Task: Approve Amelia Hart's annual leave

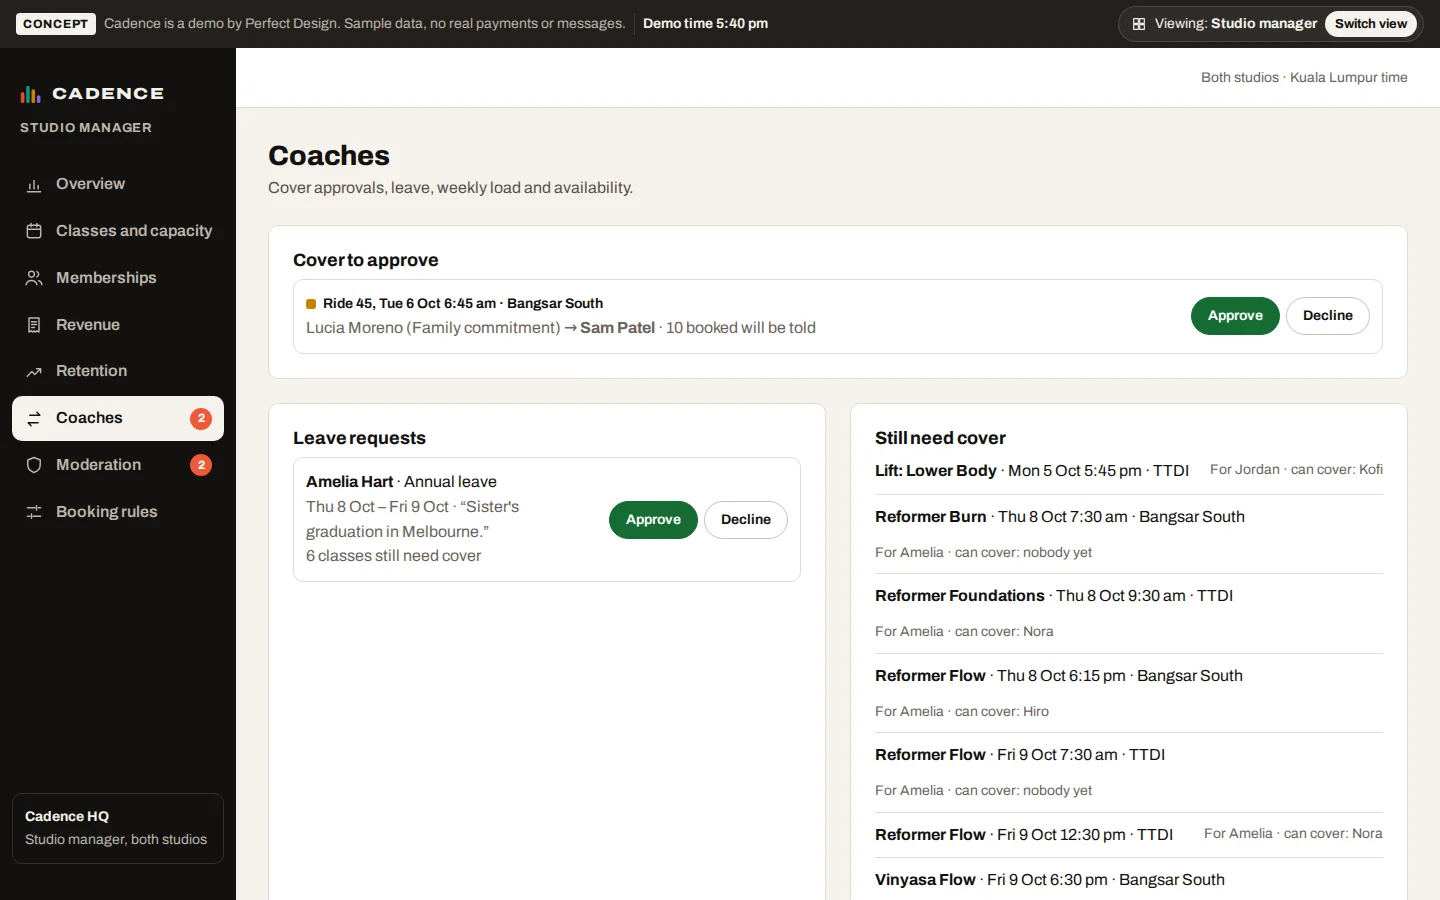Action: 653,520
